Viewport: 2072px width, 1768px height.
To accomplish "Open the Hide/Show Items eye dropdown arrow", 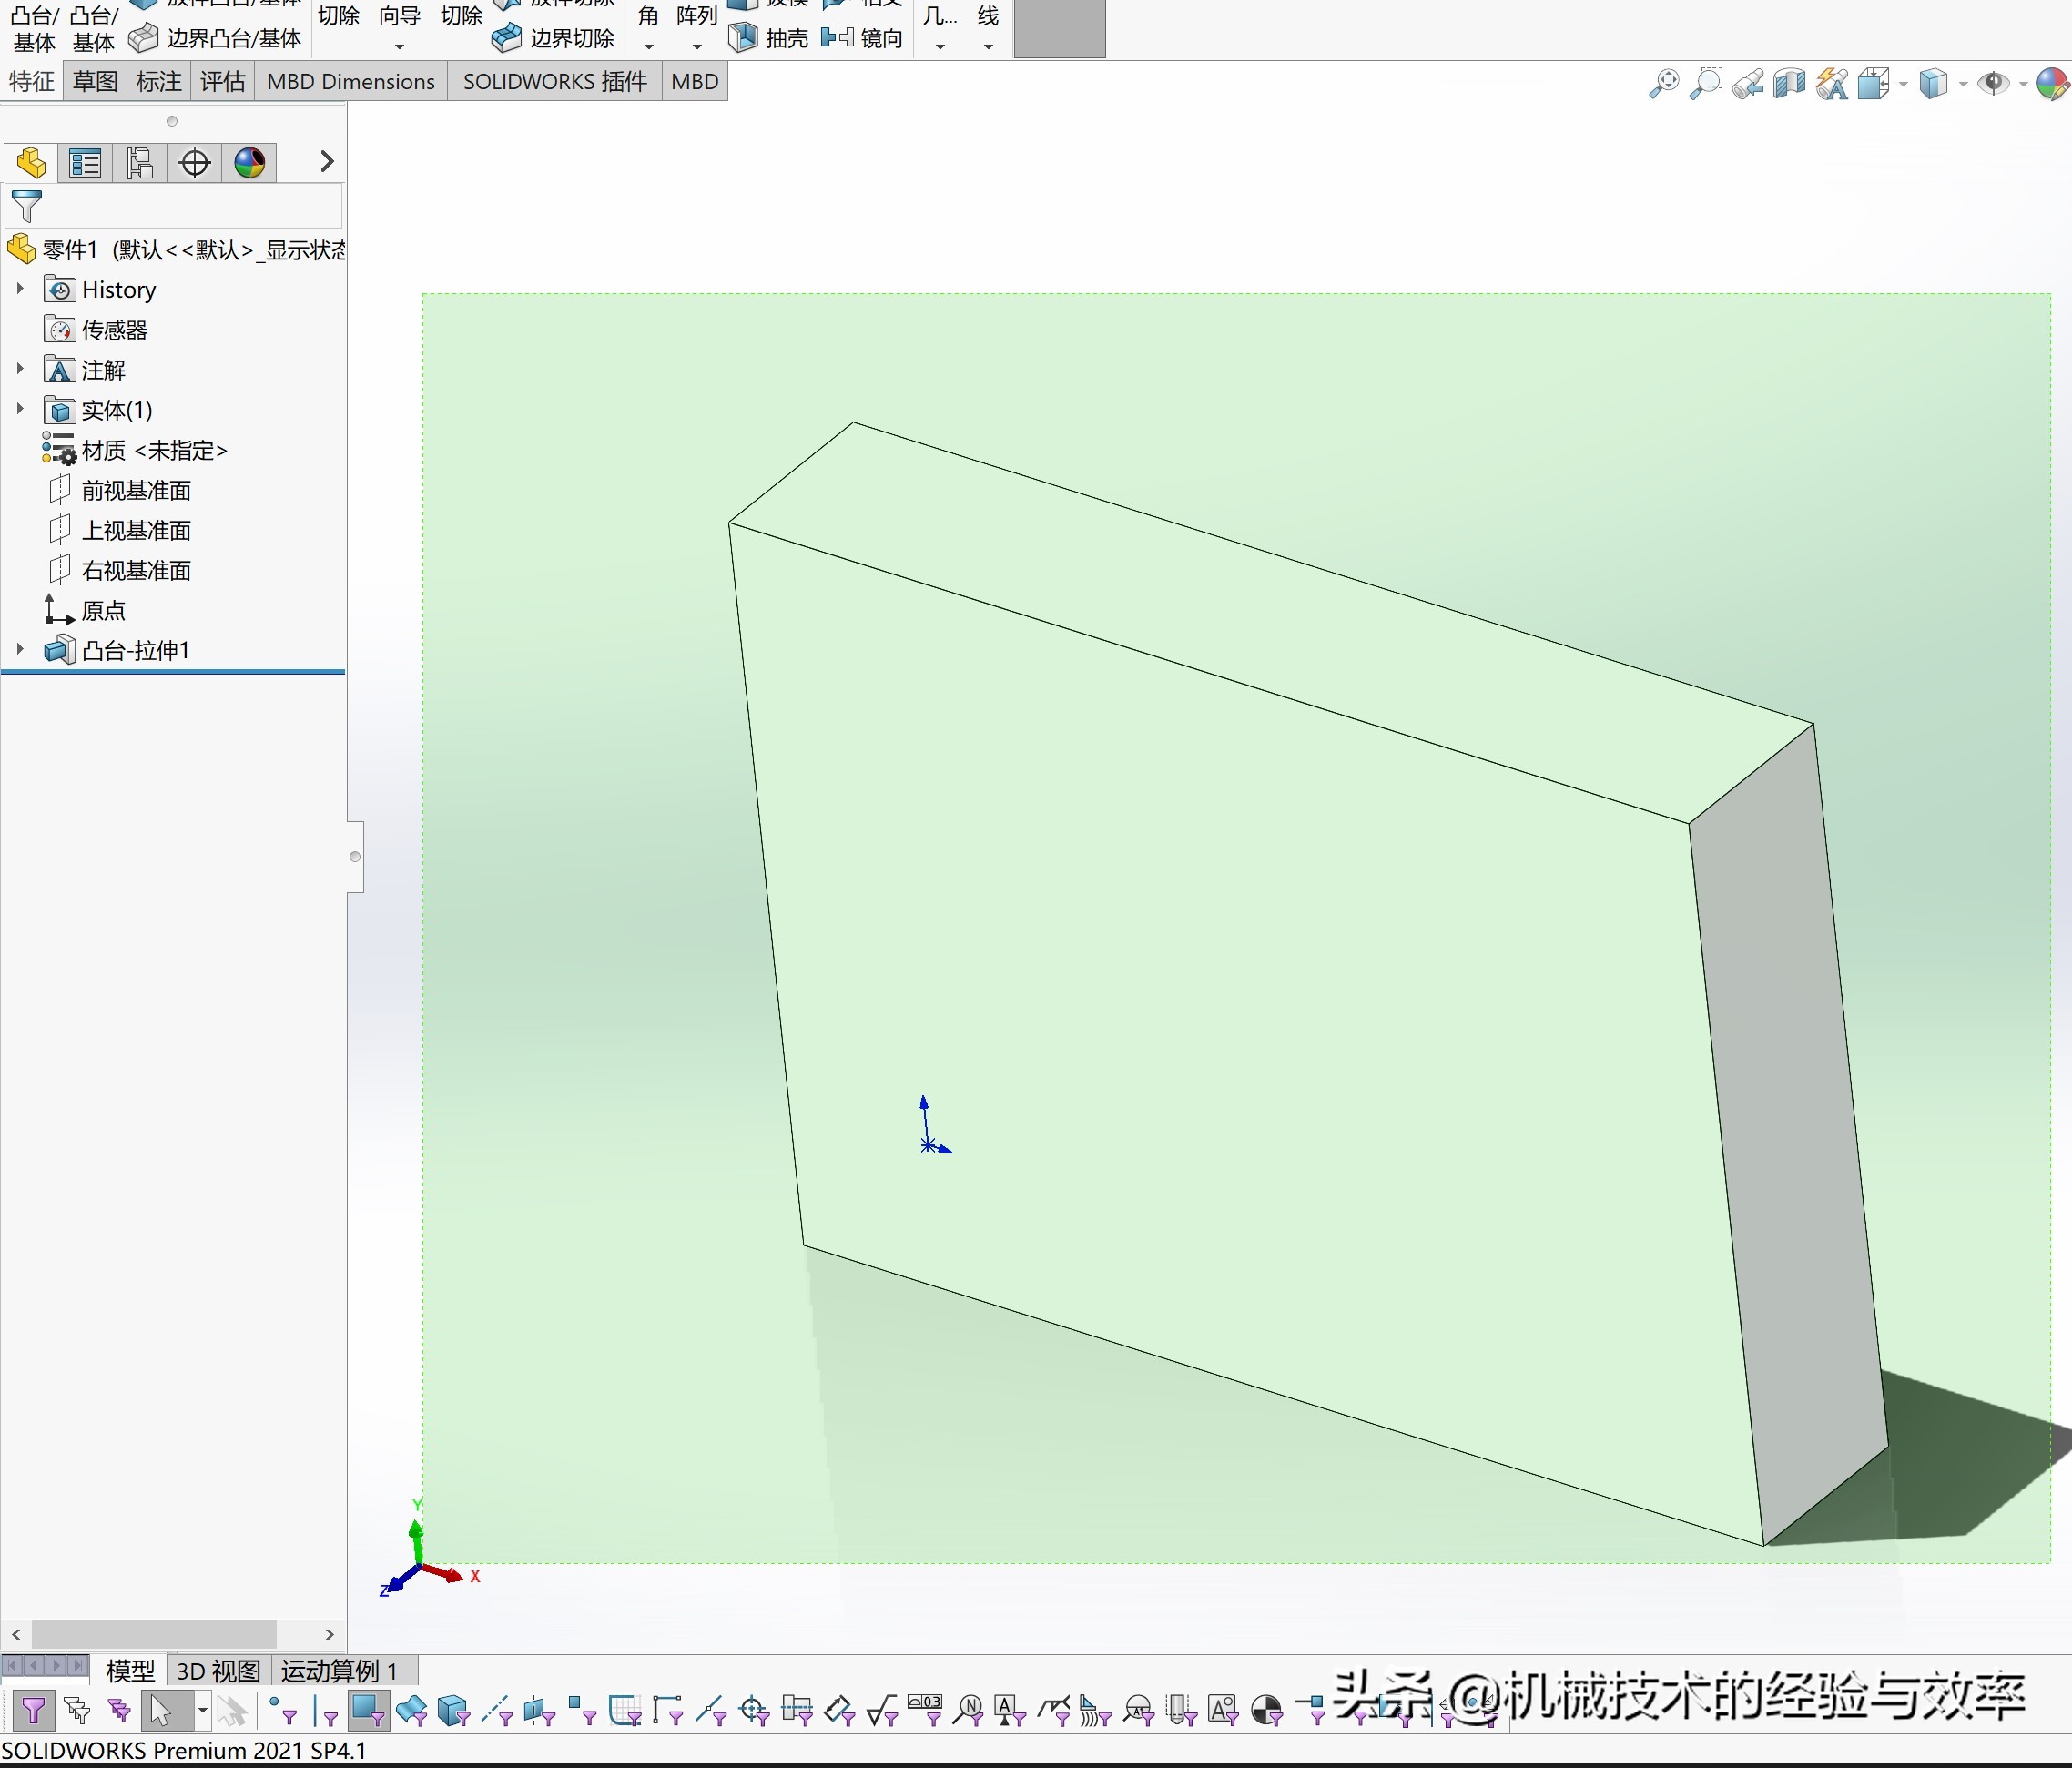I will click(2024, 85).
